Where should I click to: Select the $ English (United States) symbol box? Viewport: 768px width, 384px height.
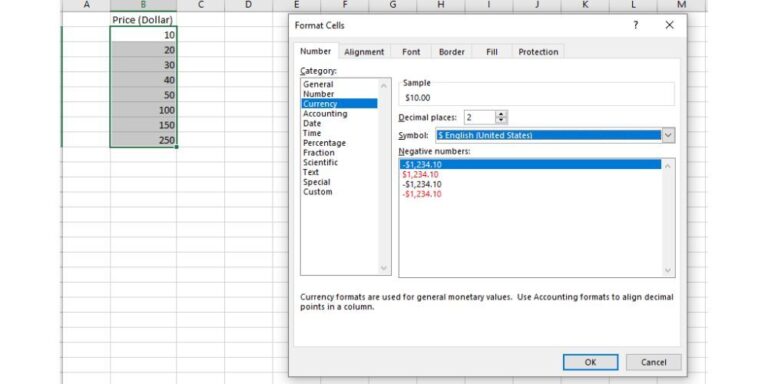549,135
